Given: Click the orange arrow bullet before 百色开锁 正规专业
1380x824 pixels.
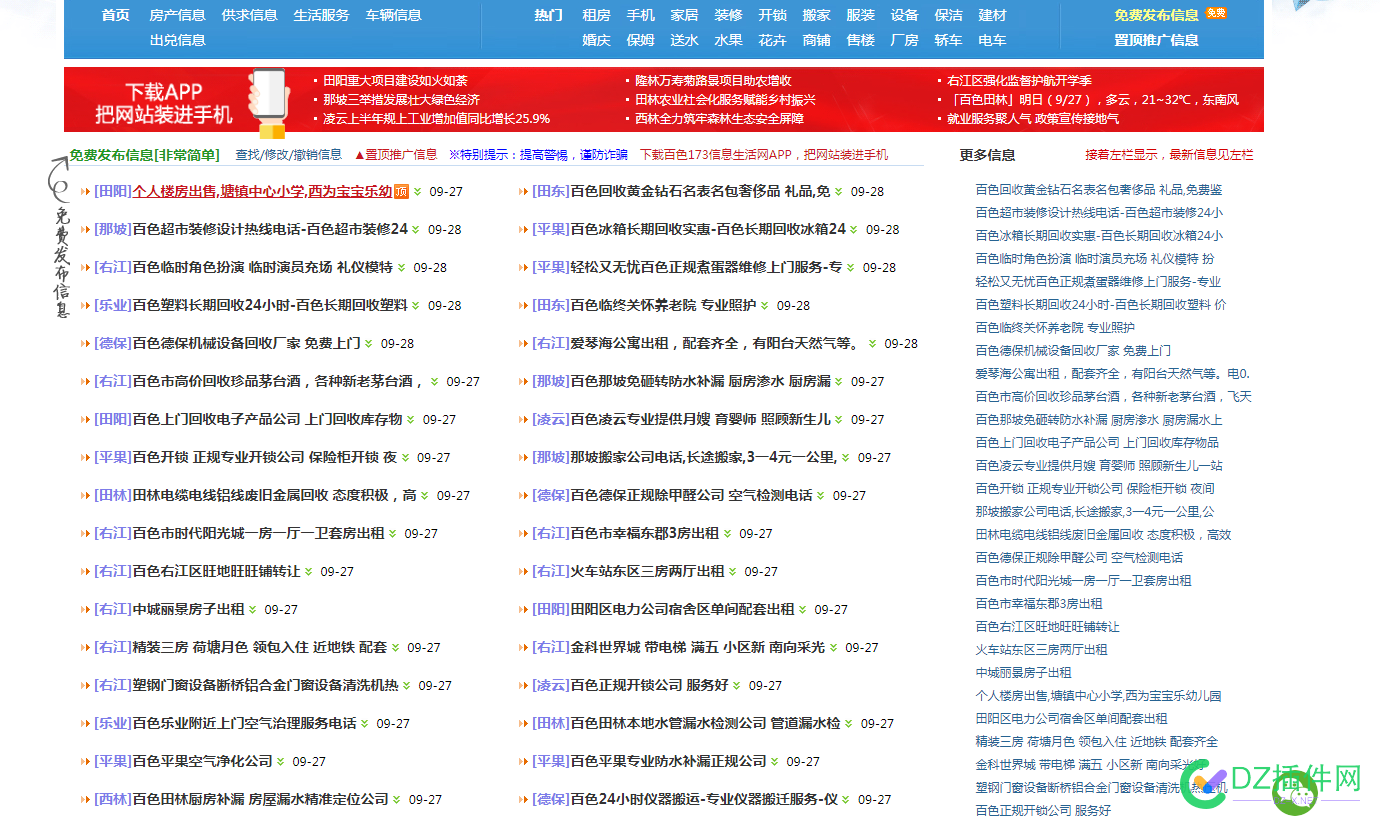Looking at the screenshot, I should (86, 458).
